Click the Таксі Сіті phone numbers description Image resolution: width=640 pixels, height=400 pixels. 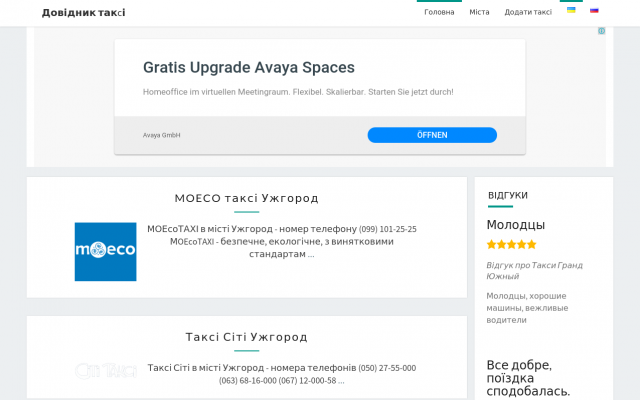[x=282, y=374]
